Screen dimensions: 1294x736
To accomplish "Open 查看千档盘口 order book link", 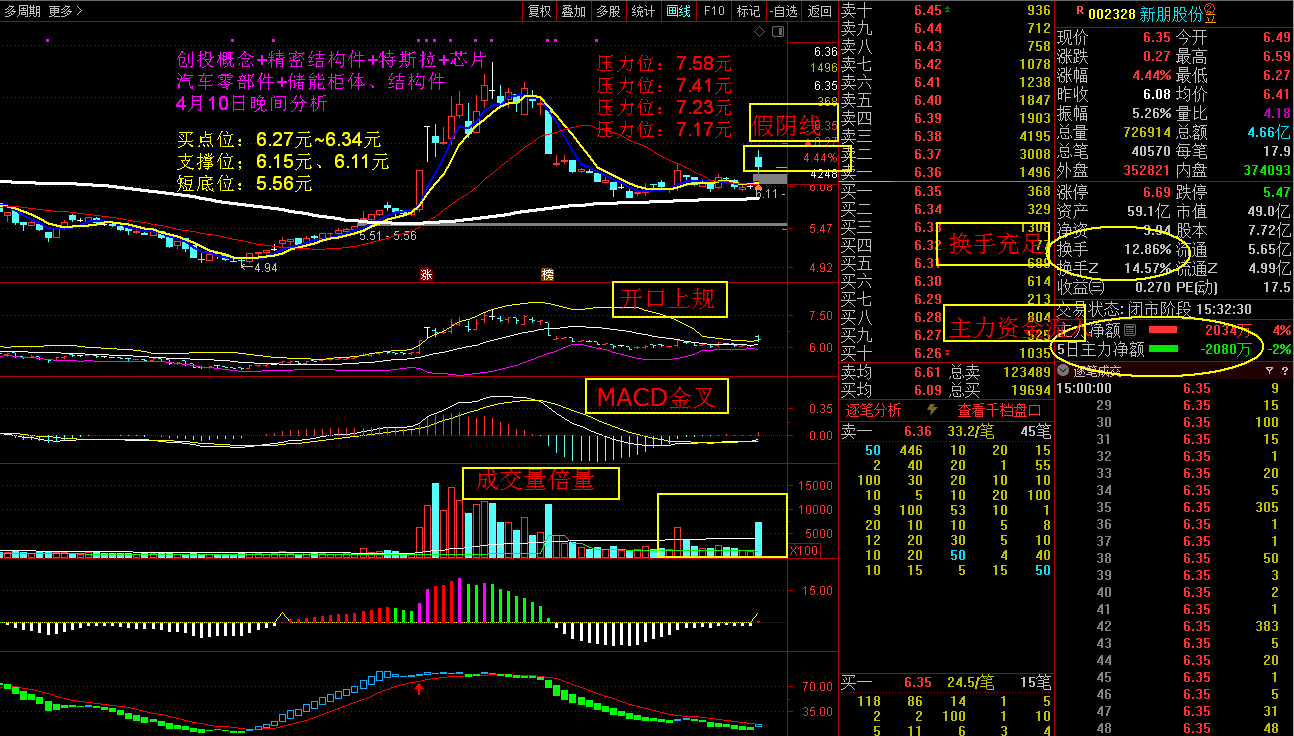I will (999, 410).
